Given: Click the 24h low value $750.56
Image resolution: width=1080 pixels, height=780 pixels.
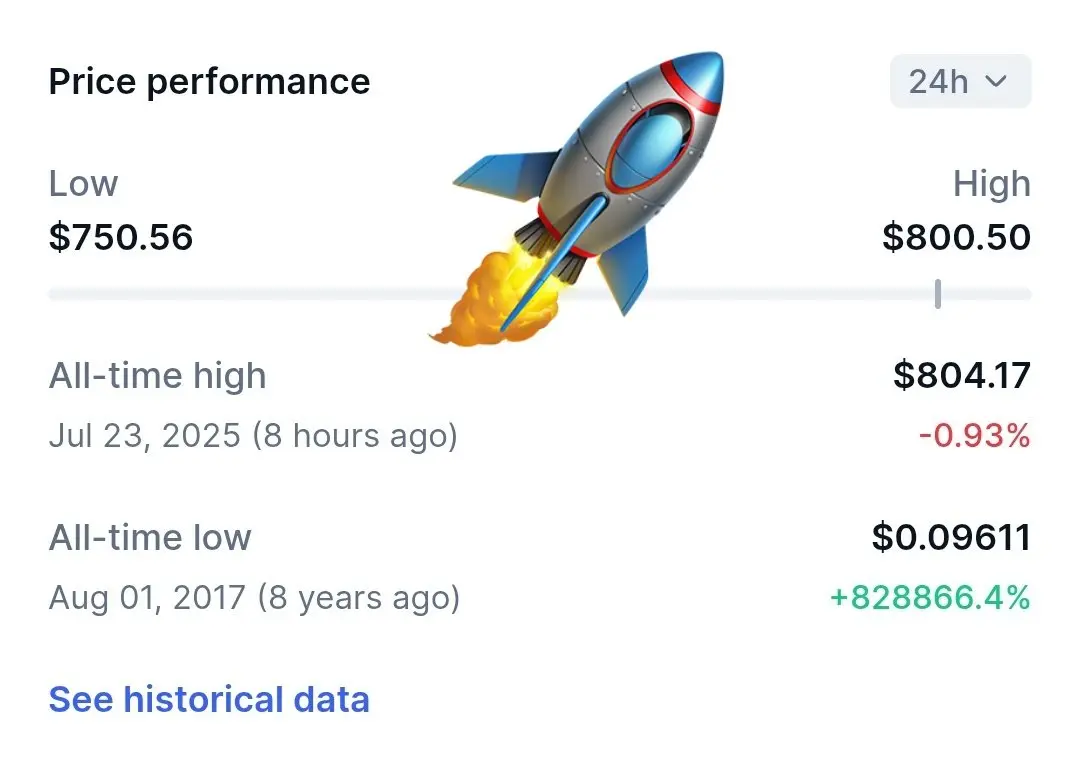Looking at the screenshot, I should coord(121,237).
